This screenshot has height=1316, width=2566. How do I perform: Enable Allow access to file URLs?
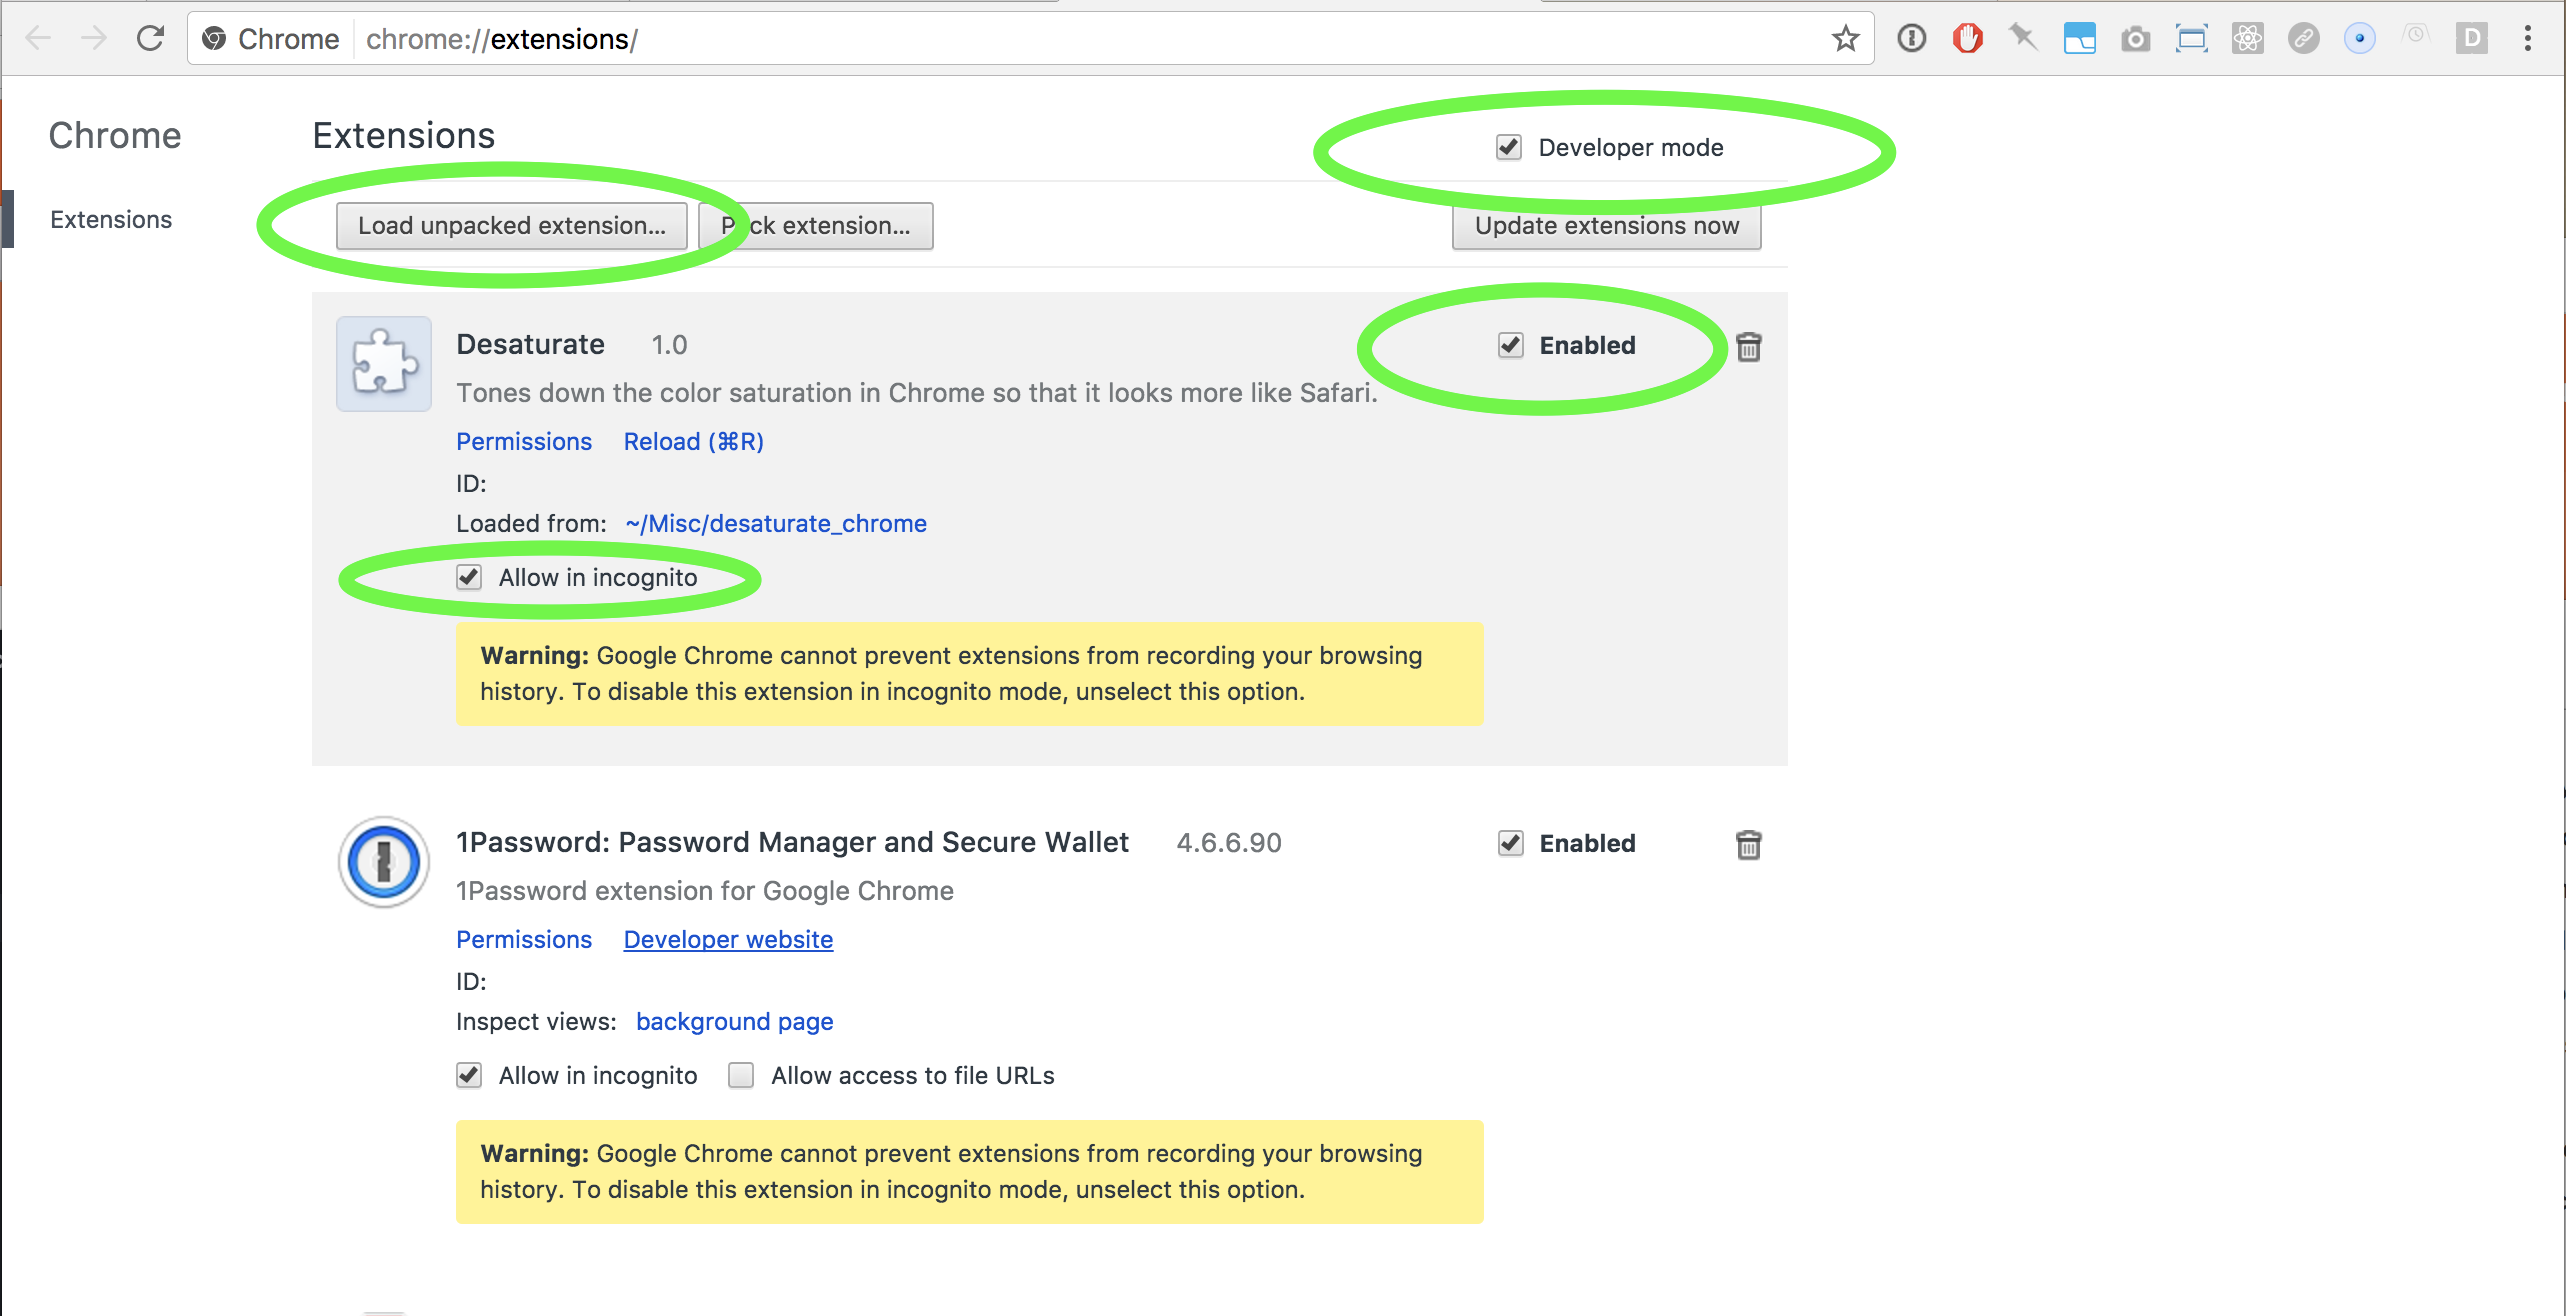[x=741, y=1076]
